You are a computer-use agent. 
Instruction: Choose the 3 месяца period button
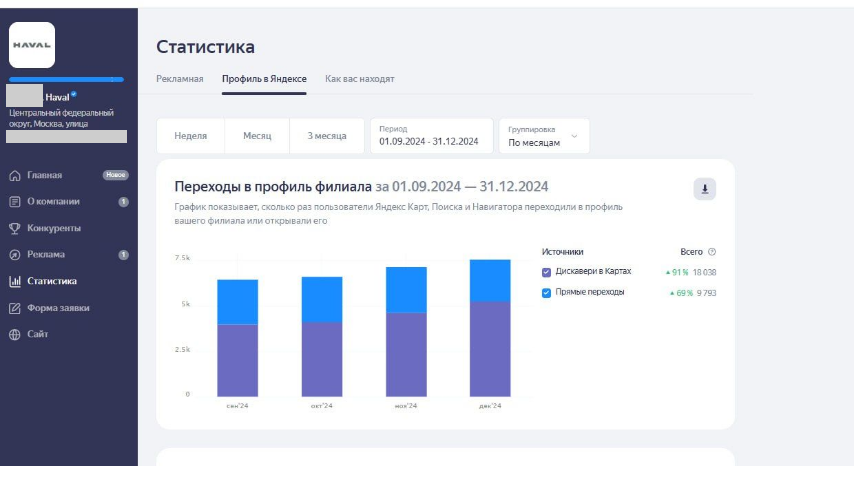(327, 136)
